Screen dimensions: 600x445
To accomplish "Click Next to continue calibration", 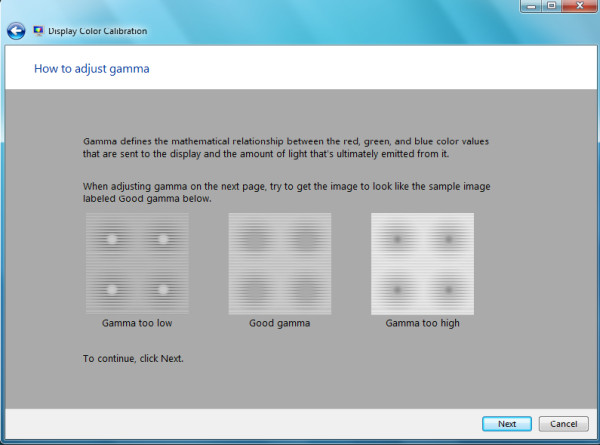I will click(507, 424).
